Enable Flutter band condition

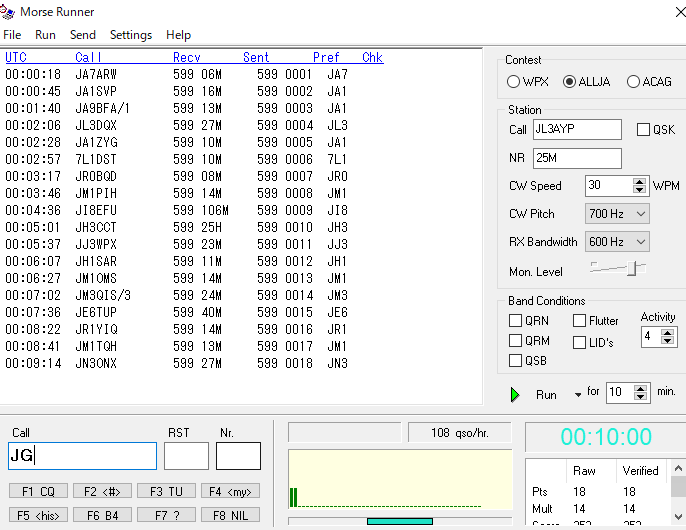click(x=579, y=321)
